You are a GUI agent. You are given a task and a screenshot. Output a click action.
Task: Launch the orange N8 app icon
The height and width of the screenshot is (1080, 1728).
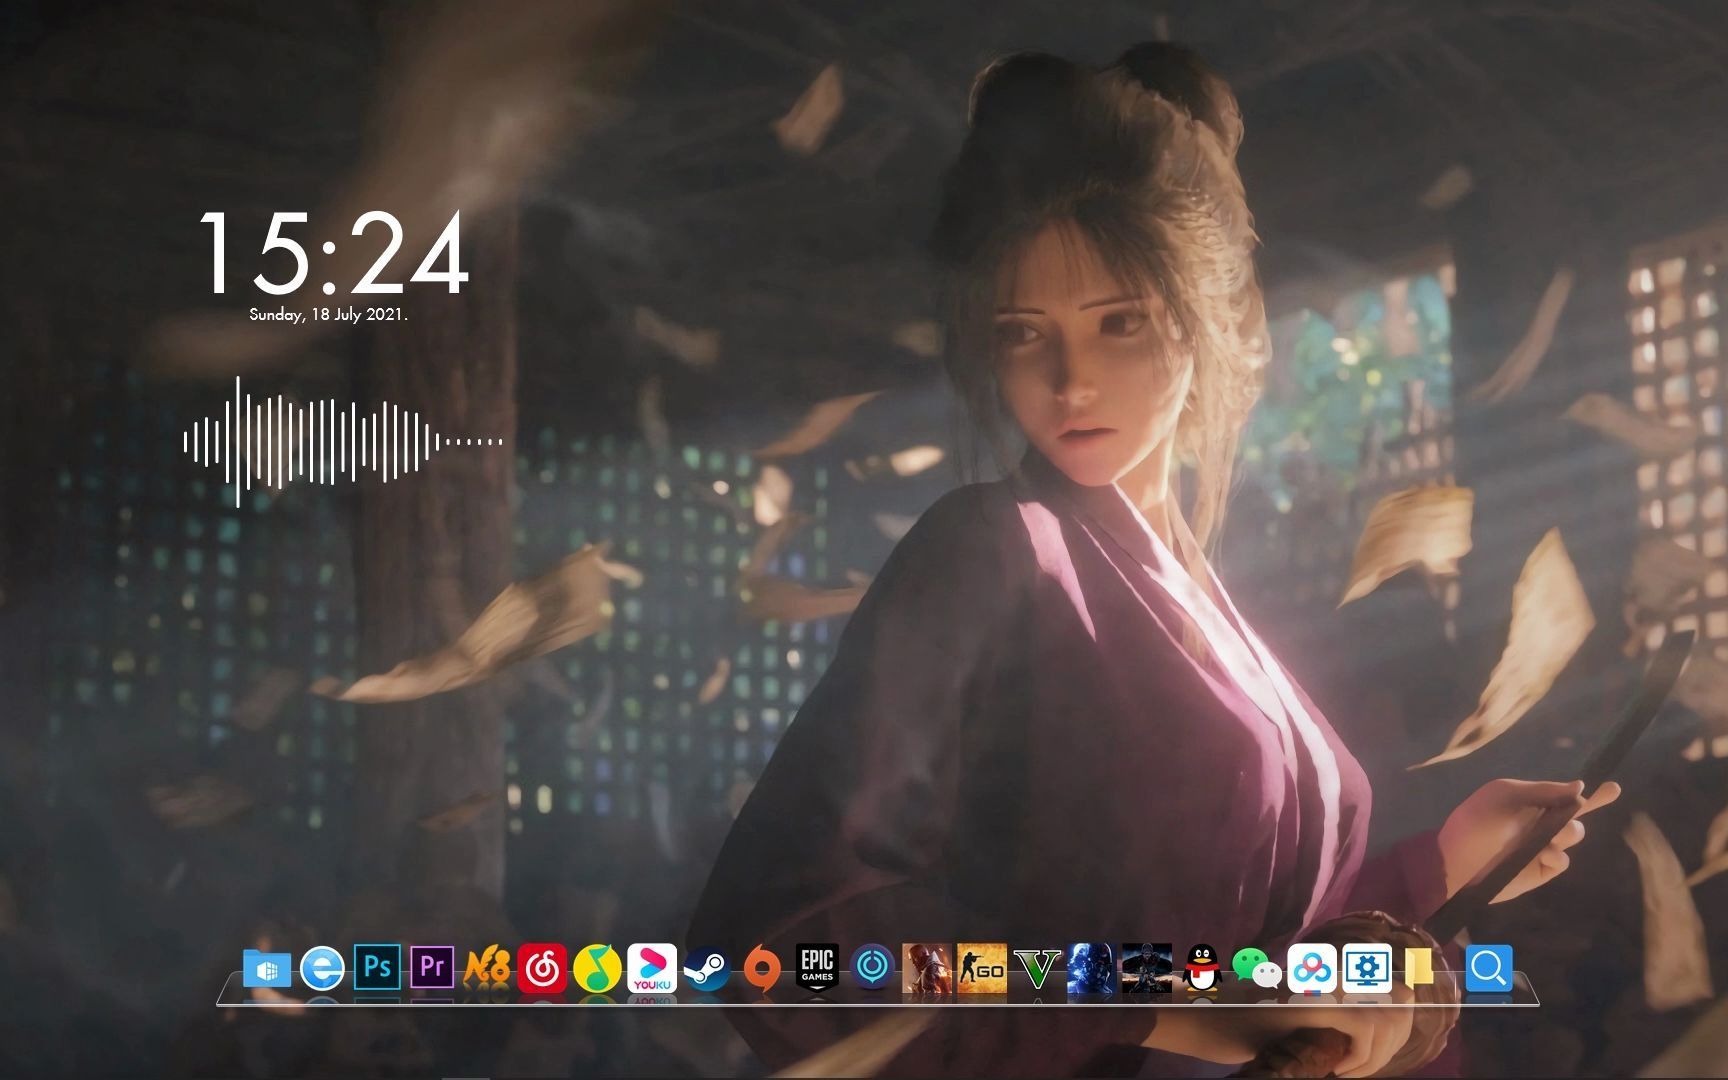pyautogui.click(x=487, y=968)
